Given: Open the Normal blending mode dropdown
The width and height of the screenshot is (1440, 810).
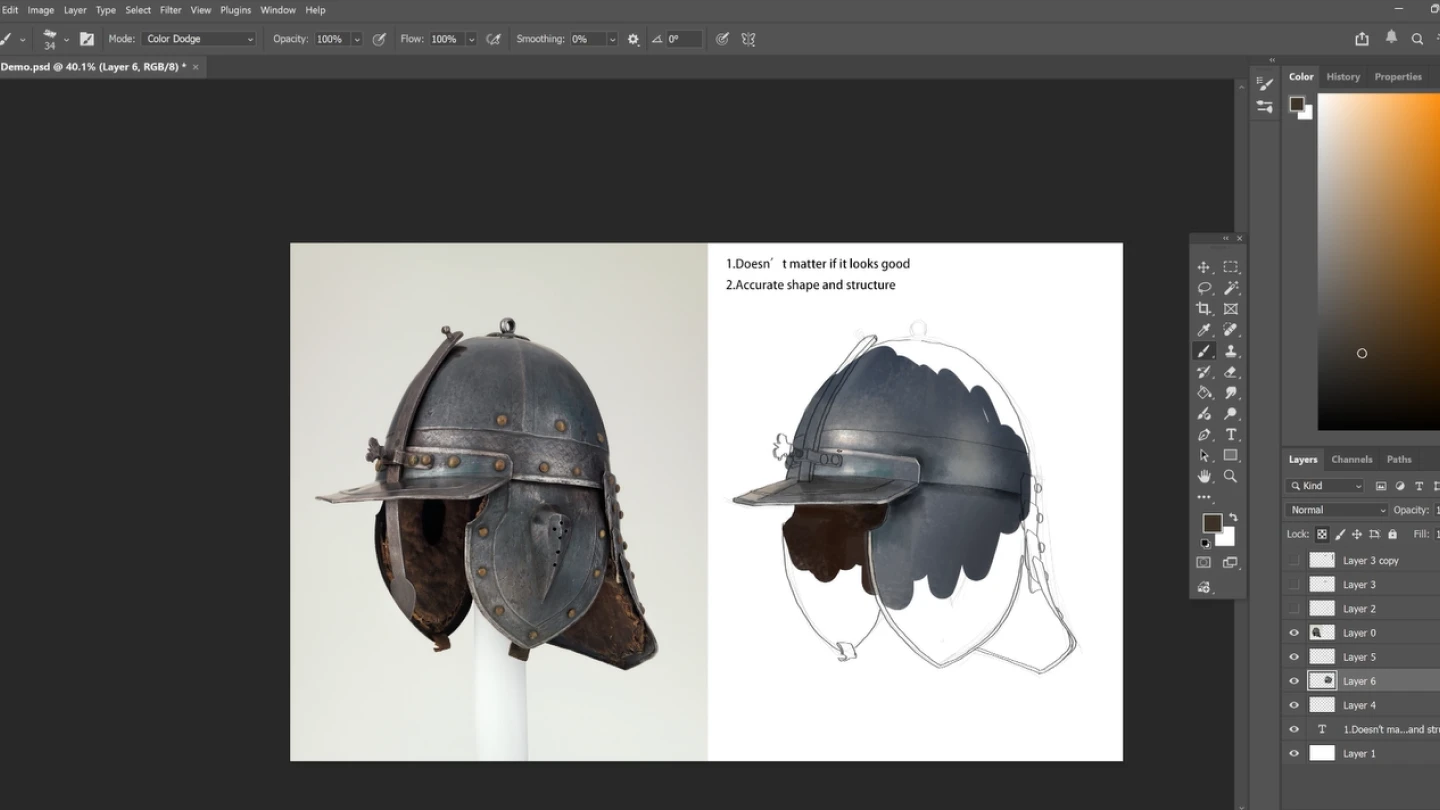Looking at the screenshot, I should point(1335,510).
